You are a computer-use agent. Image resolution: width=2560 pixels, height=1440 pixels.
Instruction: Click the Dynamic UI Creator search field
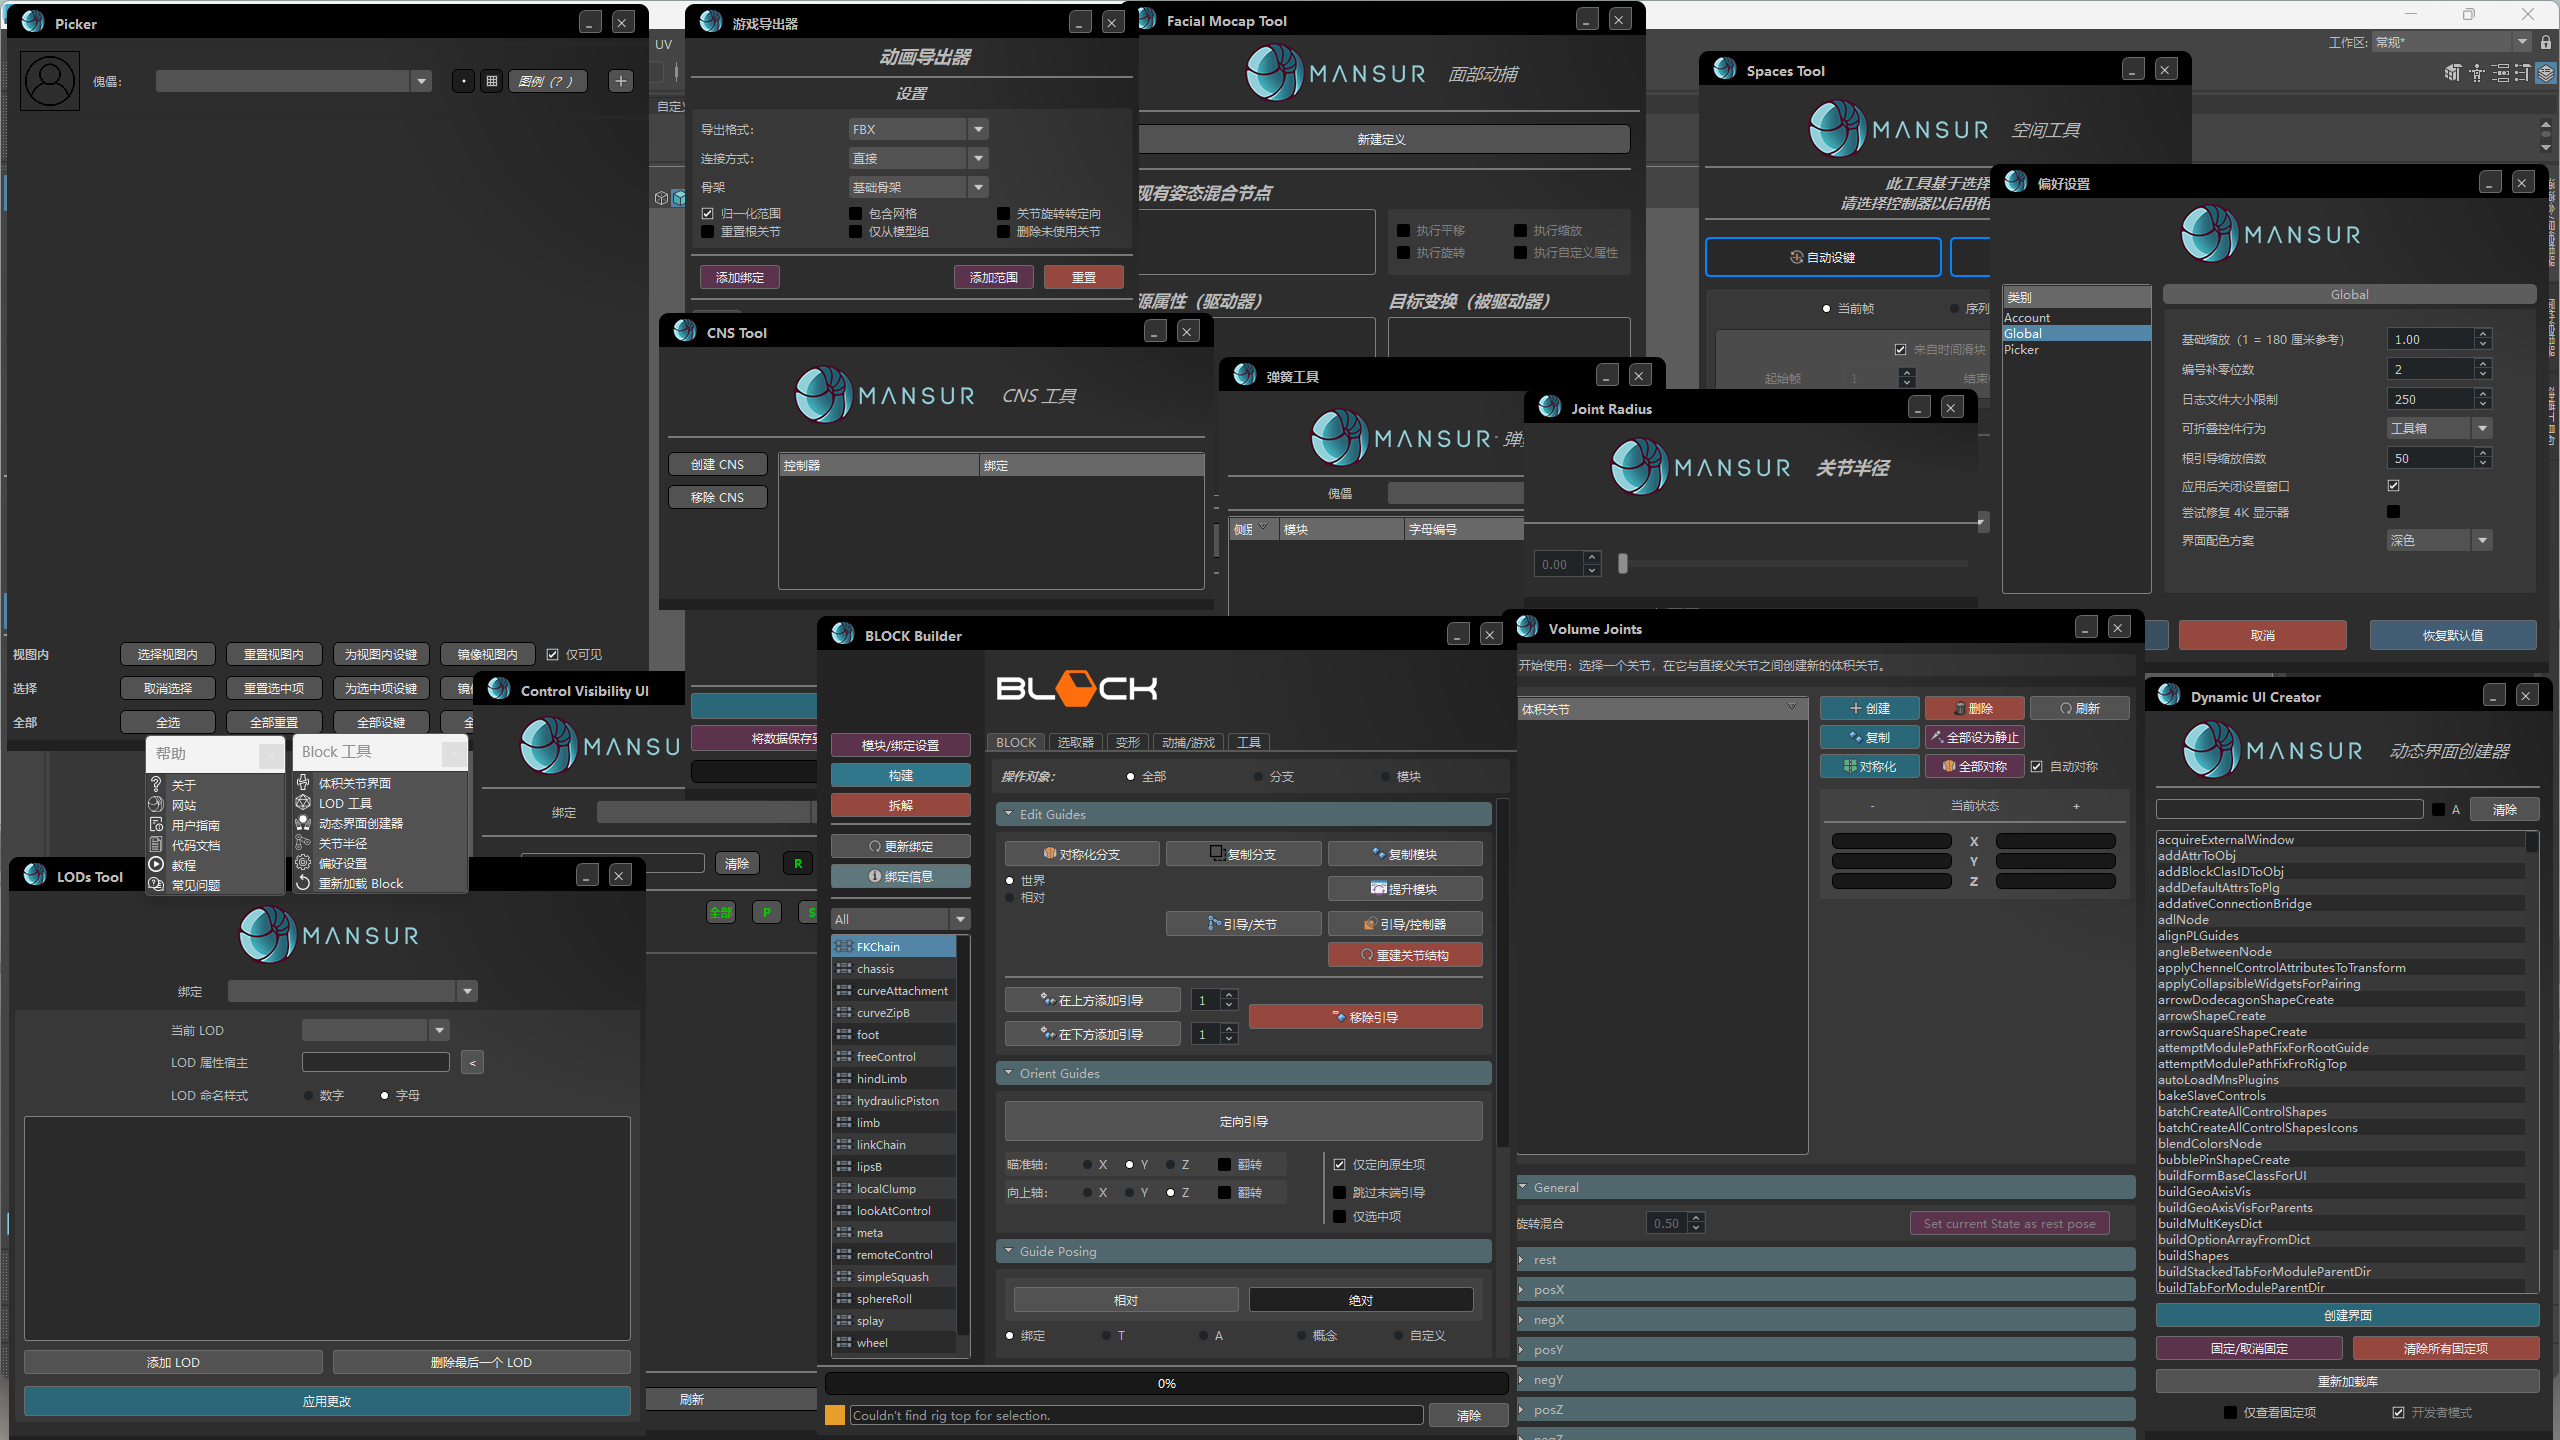point(2289,809)
